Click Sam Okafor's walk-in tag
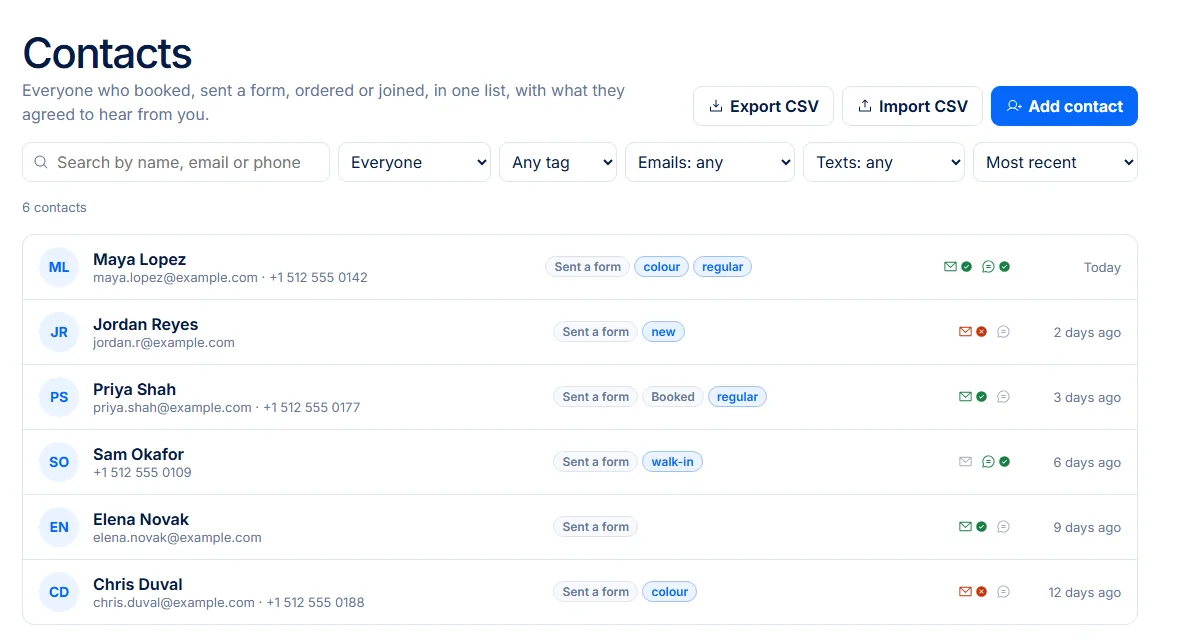Screen dimensions: 1180x640 click(x=672, y=462)
